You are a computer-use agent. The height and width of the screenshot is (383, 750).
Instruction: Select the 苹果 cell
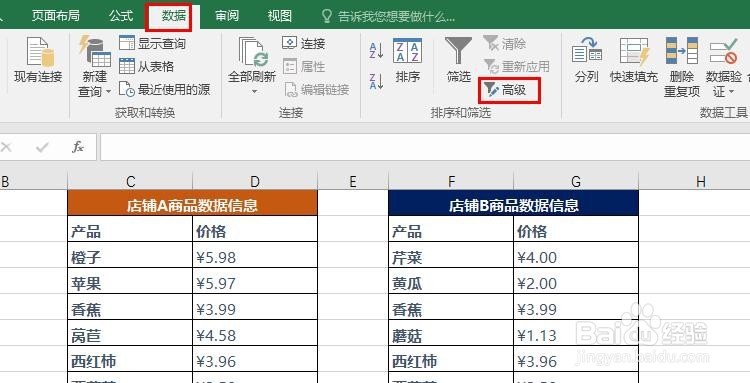[x=130, y=281]
